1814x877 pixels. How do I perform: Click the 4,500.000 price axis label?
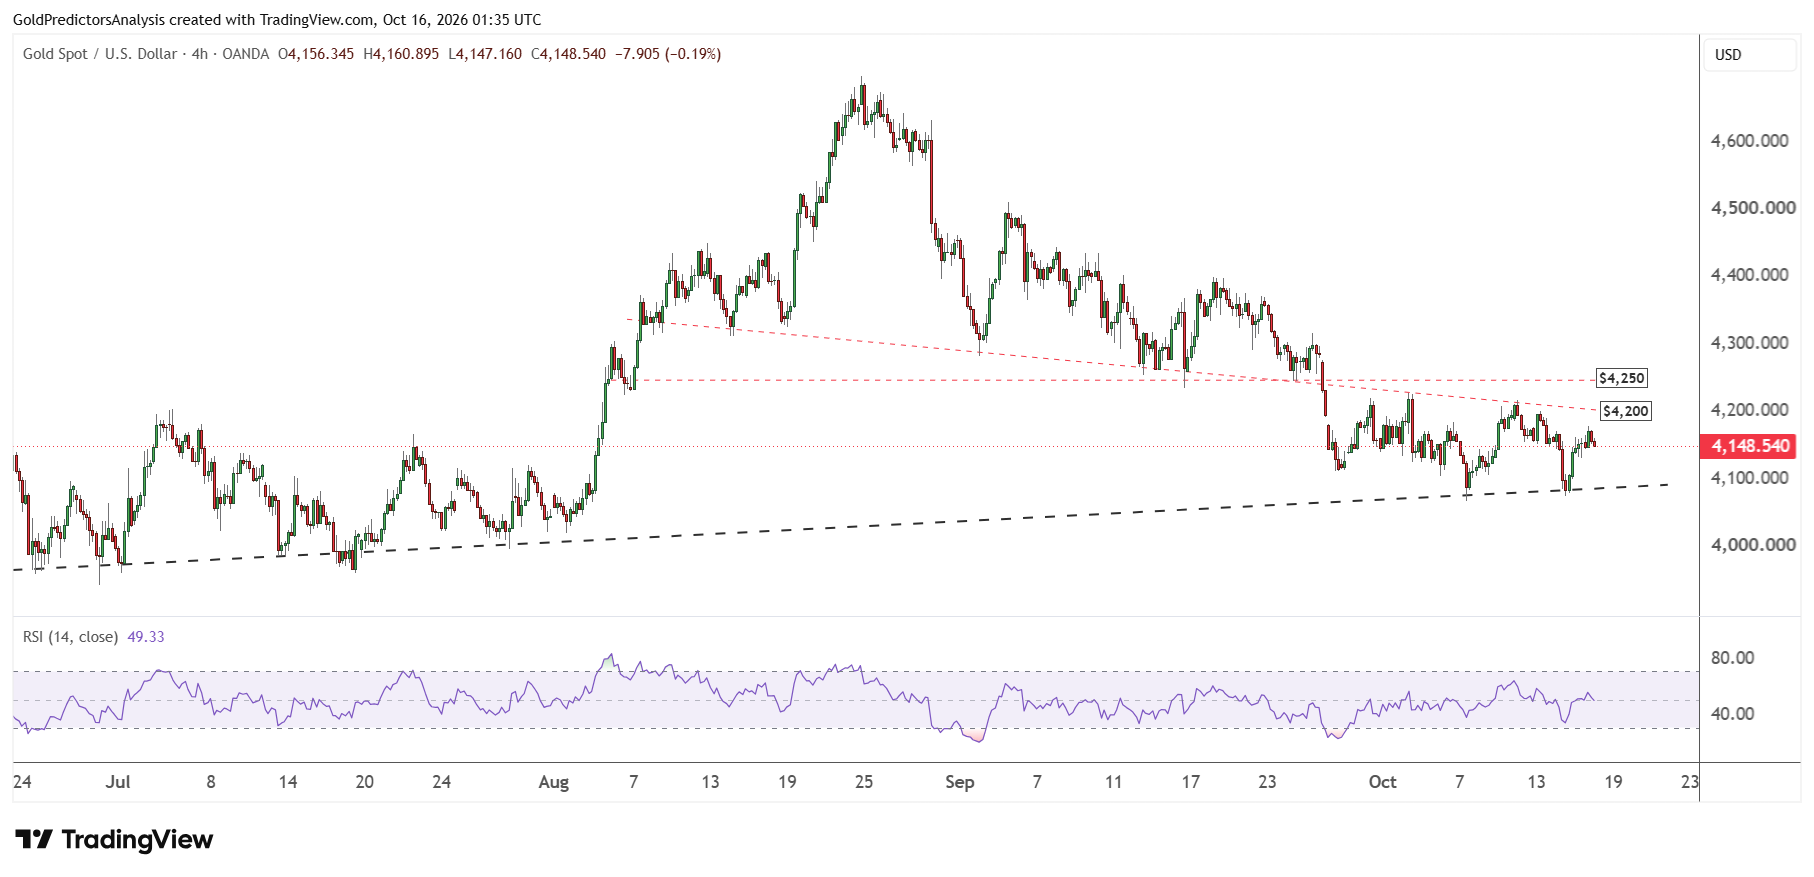pos(1753,208)
